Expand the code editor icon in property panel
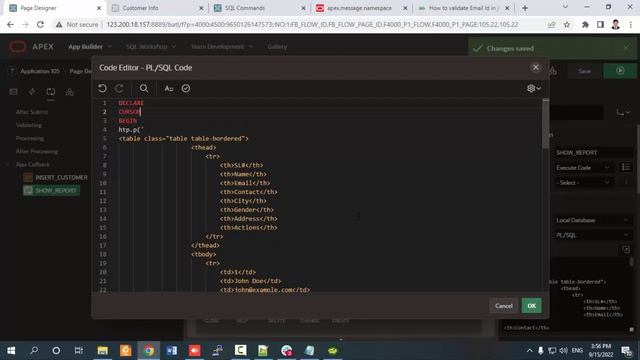The width and height of the screenshot is (640, 360). (626, 249)
